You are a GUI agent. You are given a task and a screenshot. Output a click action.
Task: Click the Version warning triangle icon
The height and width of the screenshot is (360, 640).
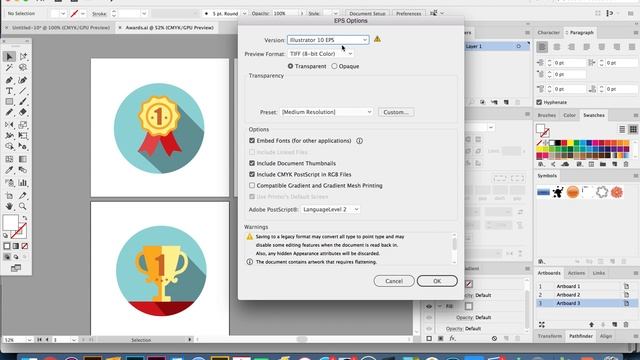(377, 39)
